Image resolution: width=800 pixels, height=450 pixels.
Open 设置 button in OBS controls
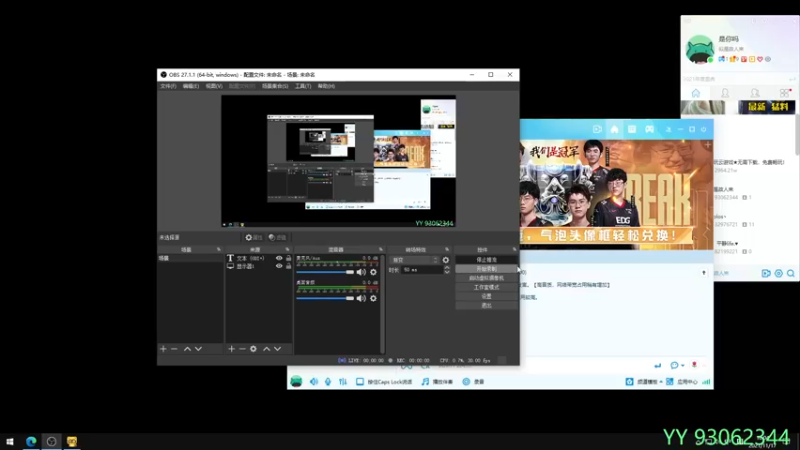point(486,296)
